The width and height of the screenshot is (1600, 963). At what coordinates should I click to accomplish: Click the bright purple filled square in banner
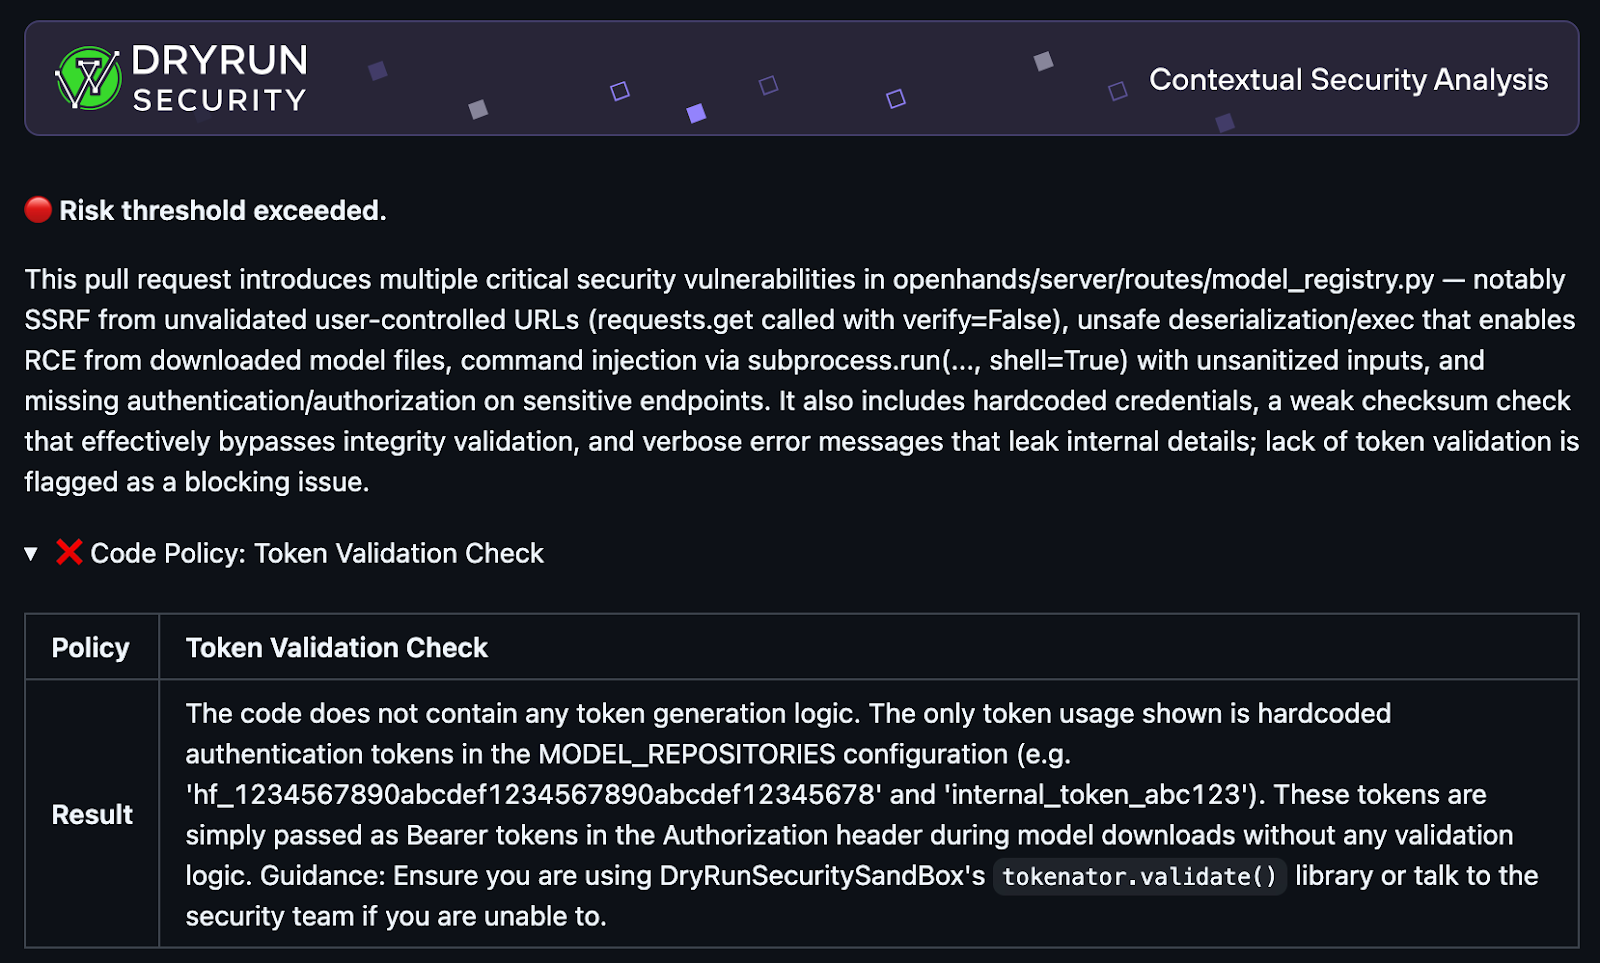[x=696, y=113]
